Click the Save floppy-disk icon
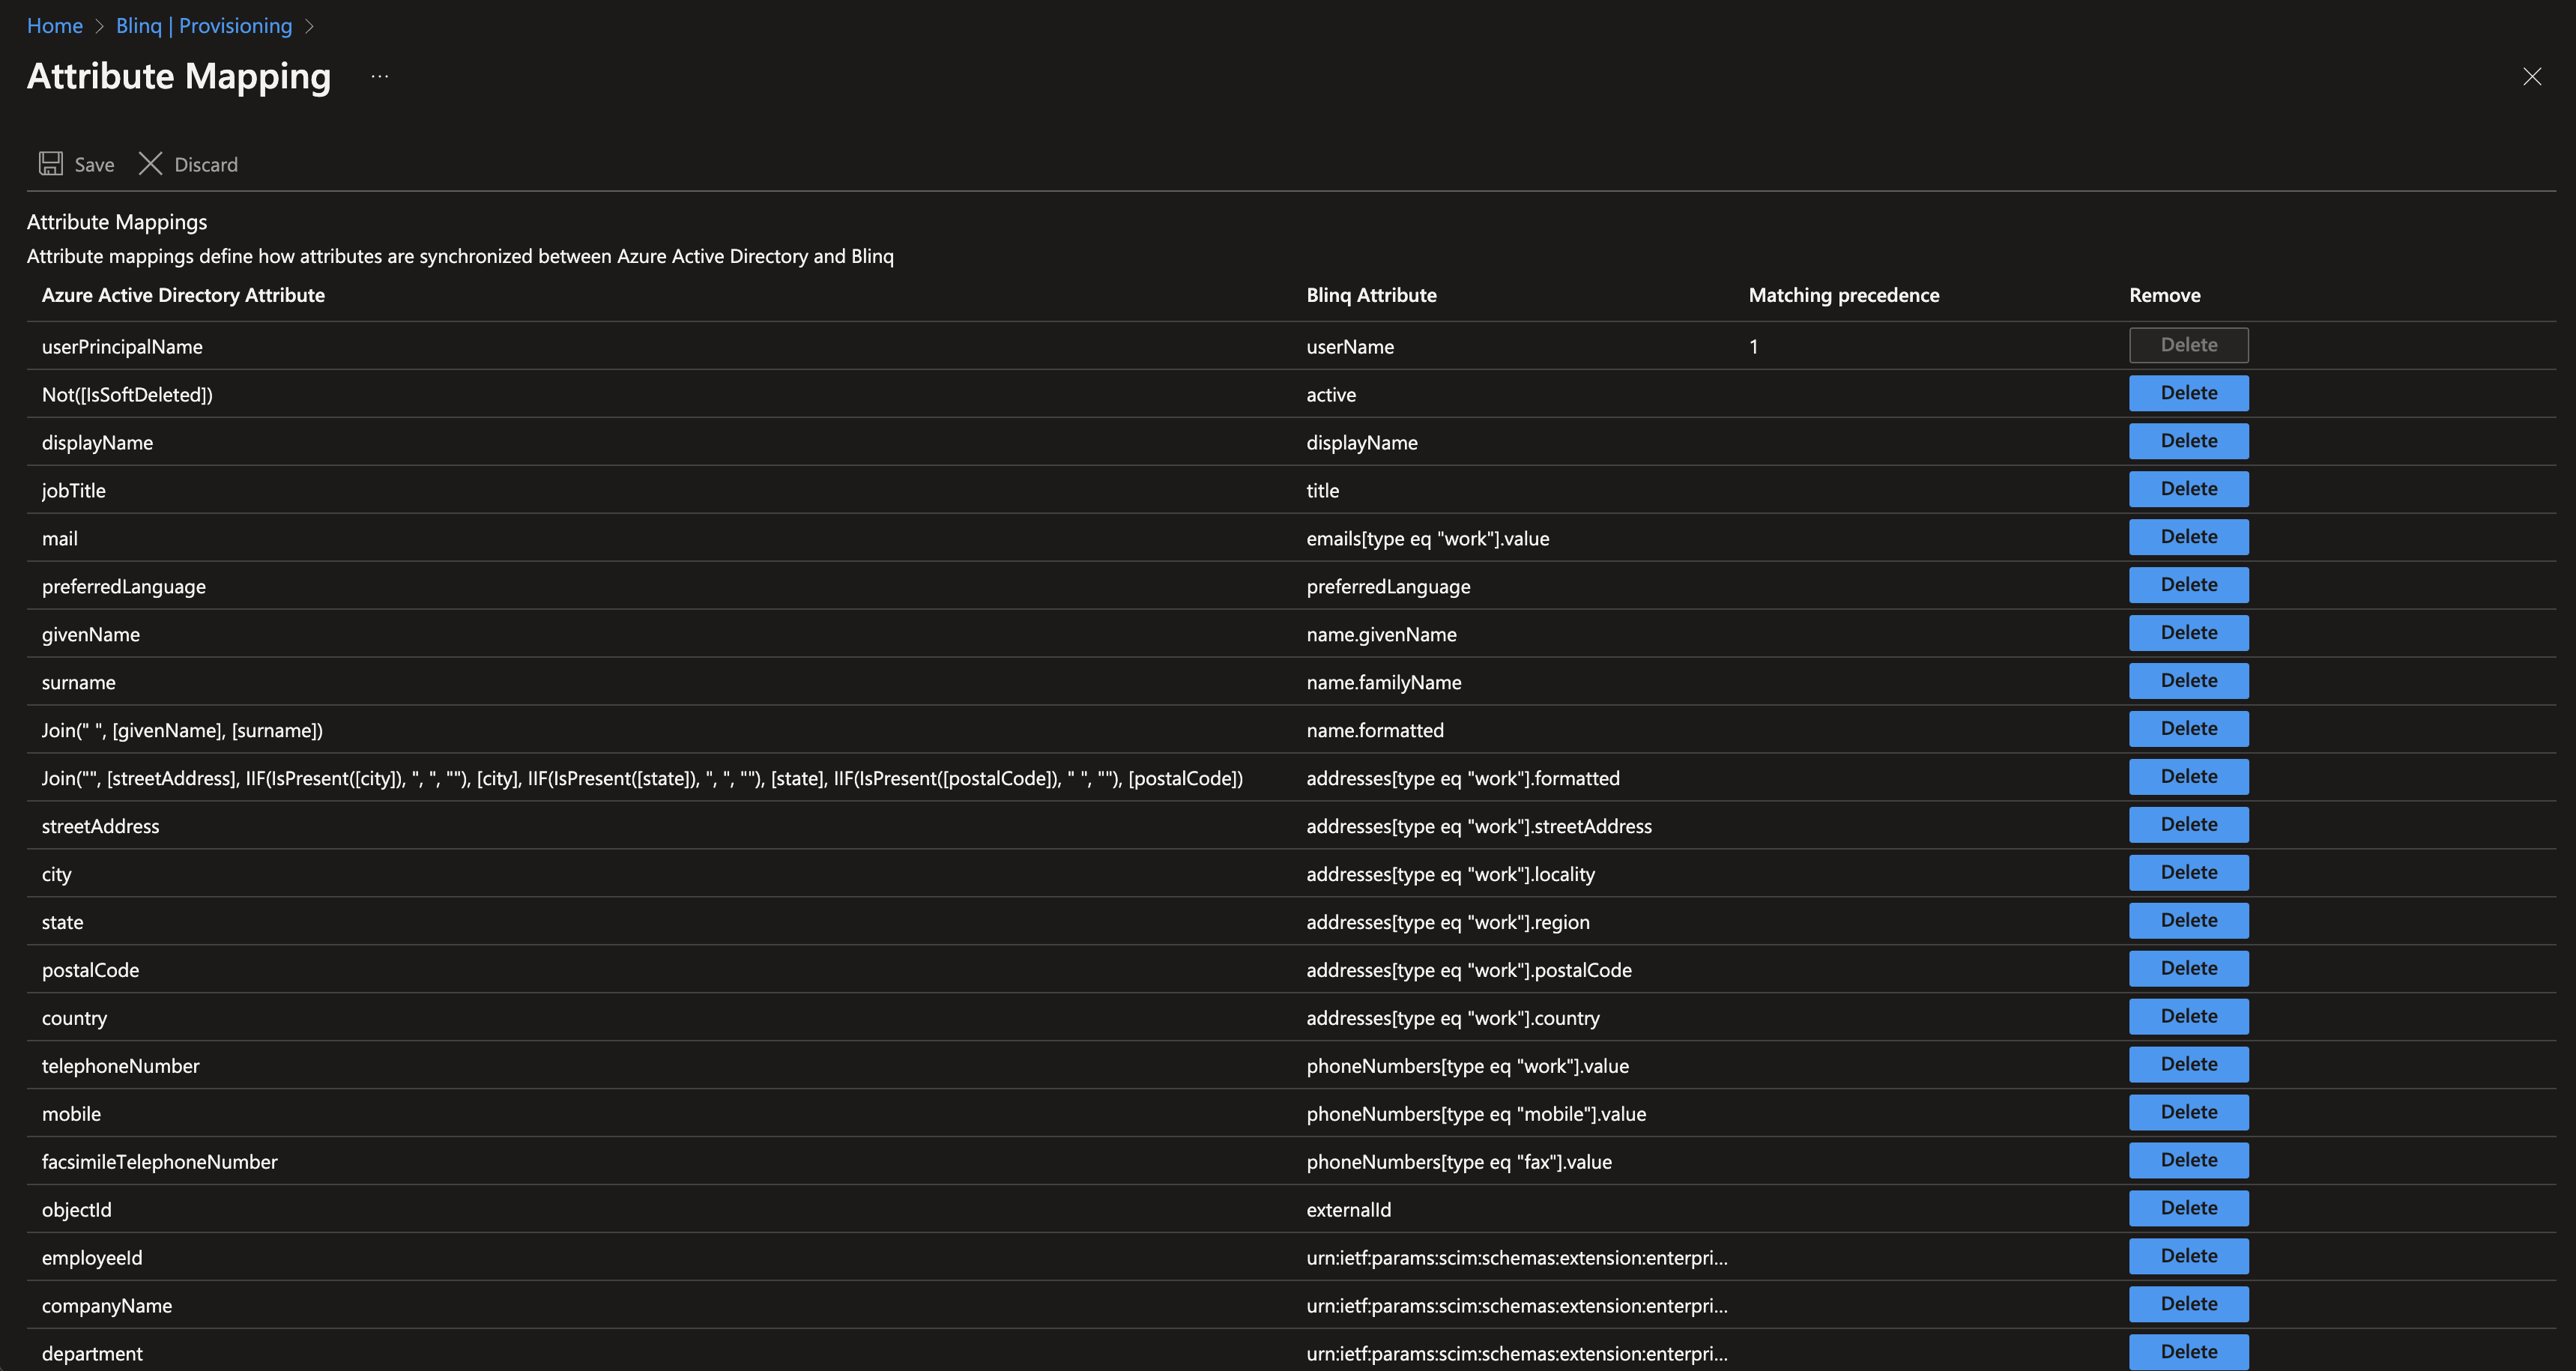 (51, 164)
